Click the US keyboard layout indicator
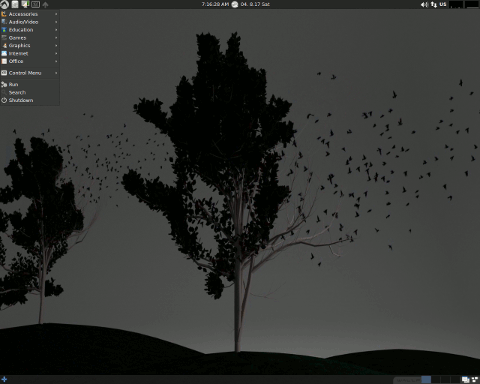 pos(443,4)
